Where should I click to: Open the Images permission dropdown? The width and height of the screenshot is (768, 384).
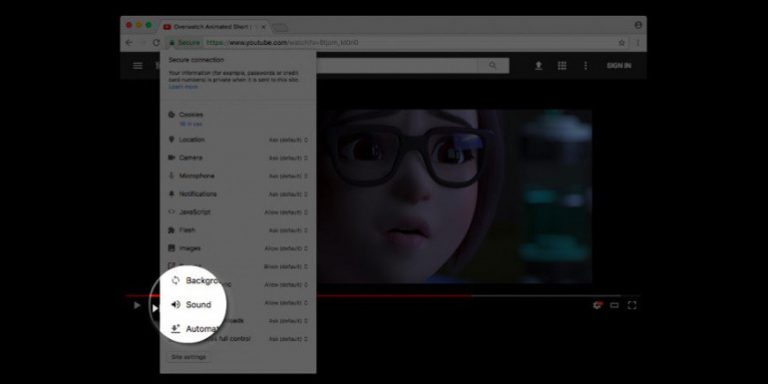coord(287,249)
